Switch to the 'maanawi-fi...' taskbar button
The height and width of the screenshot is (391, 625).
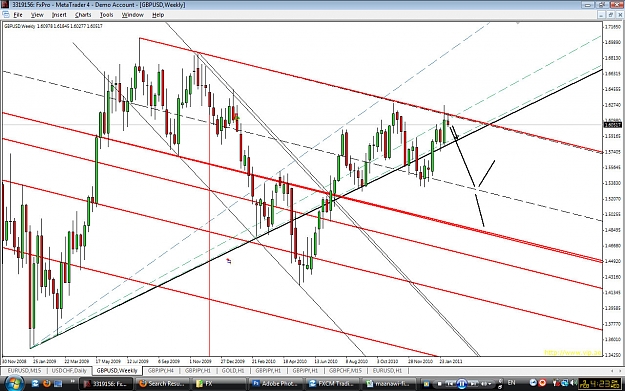(389, 384)
